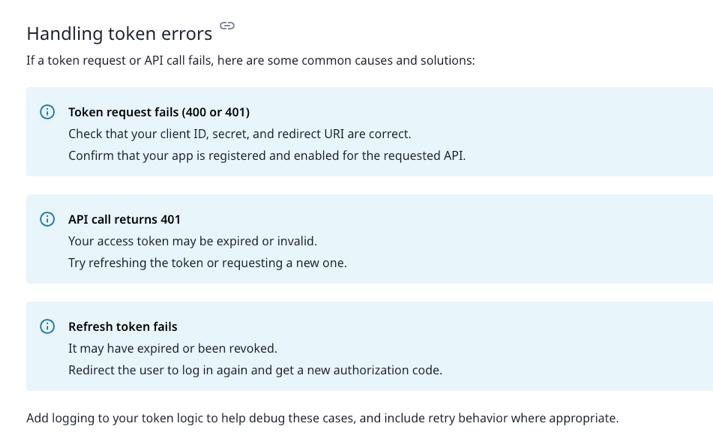Image resolution: width=713 pixels, height=448 pixels.
Task: Select the Token request fails (400 or 401) title
Action: (158, 112)
